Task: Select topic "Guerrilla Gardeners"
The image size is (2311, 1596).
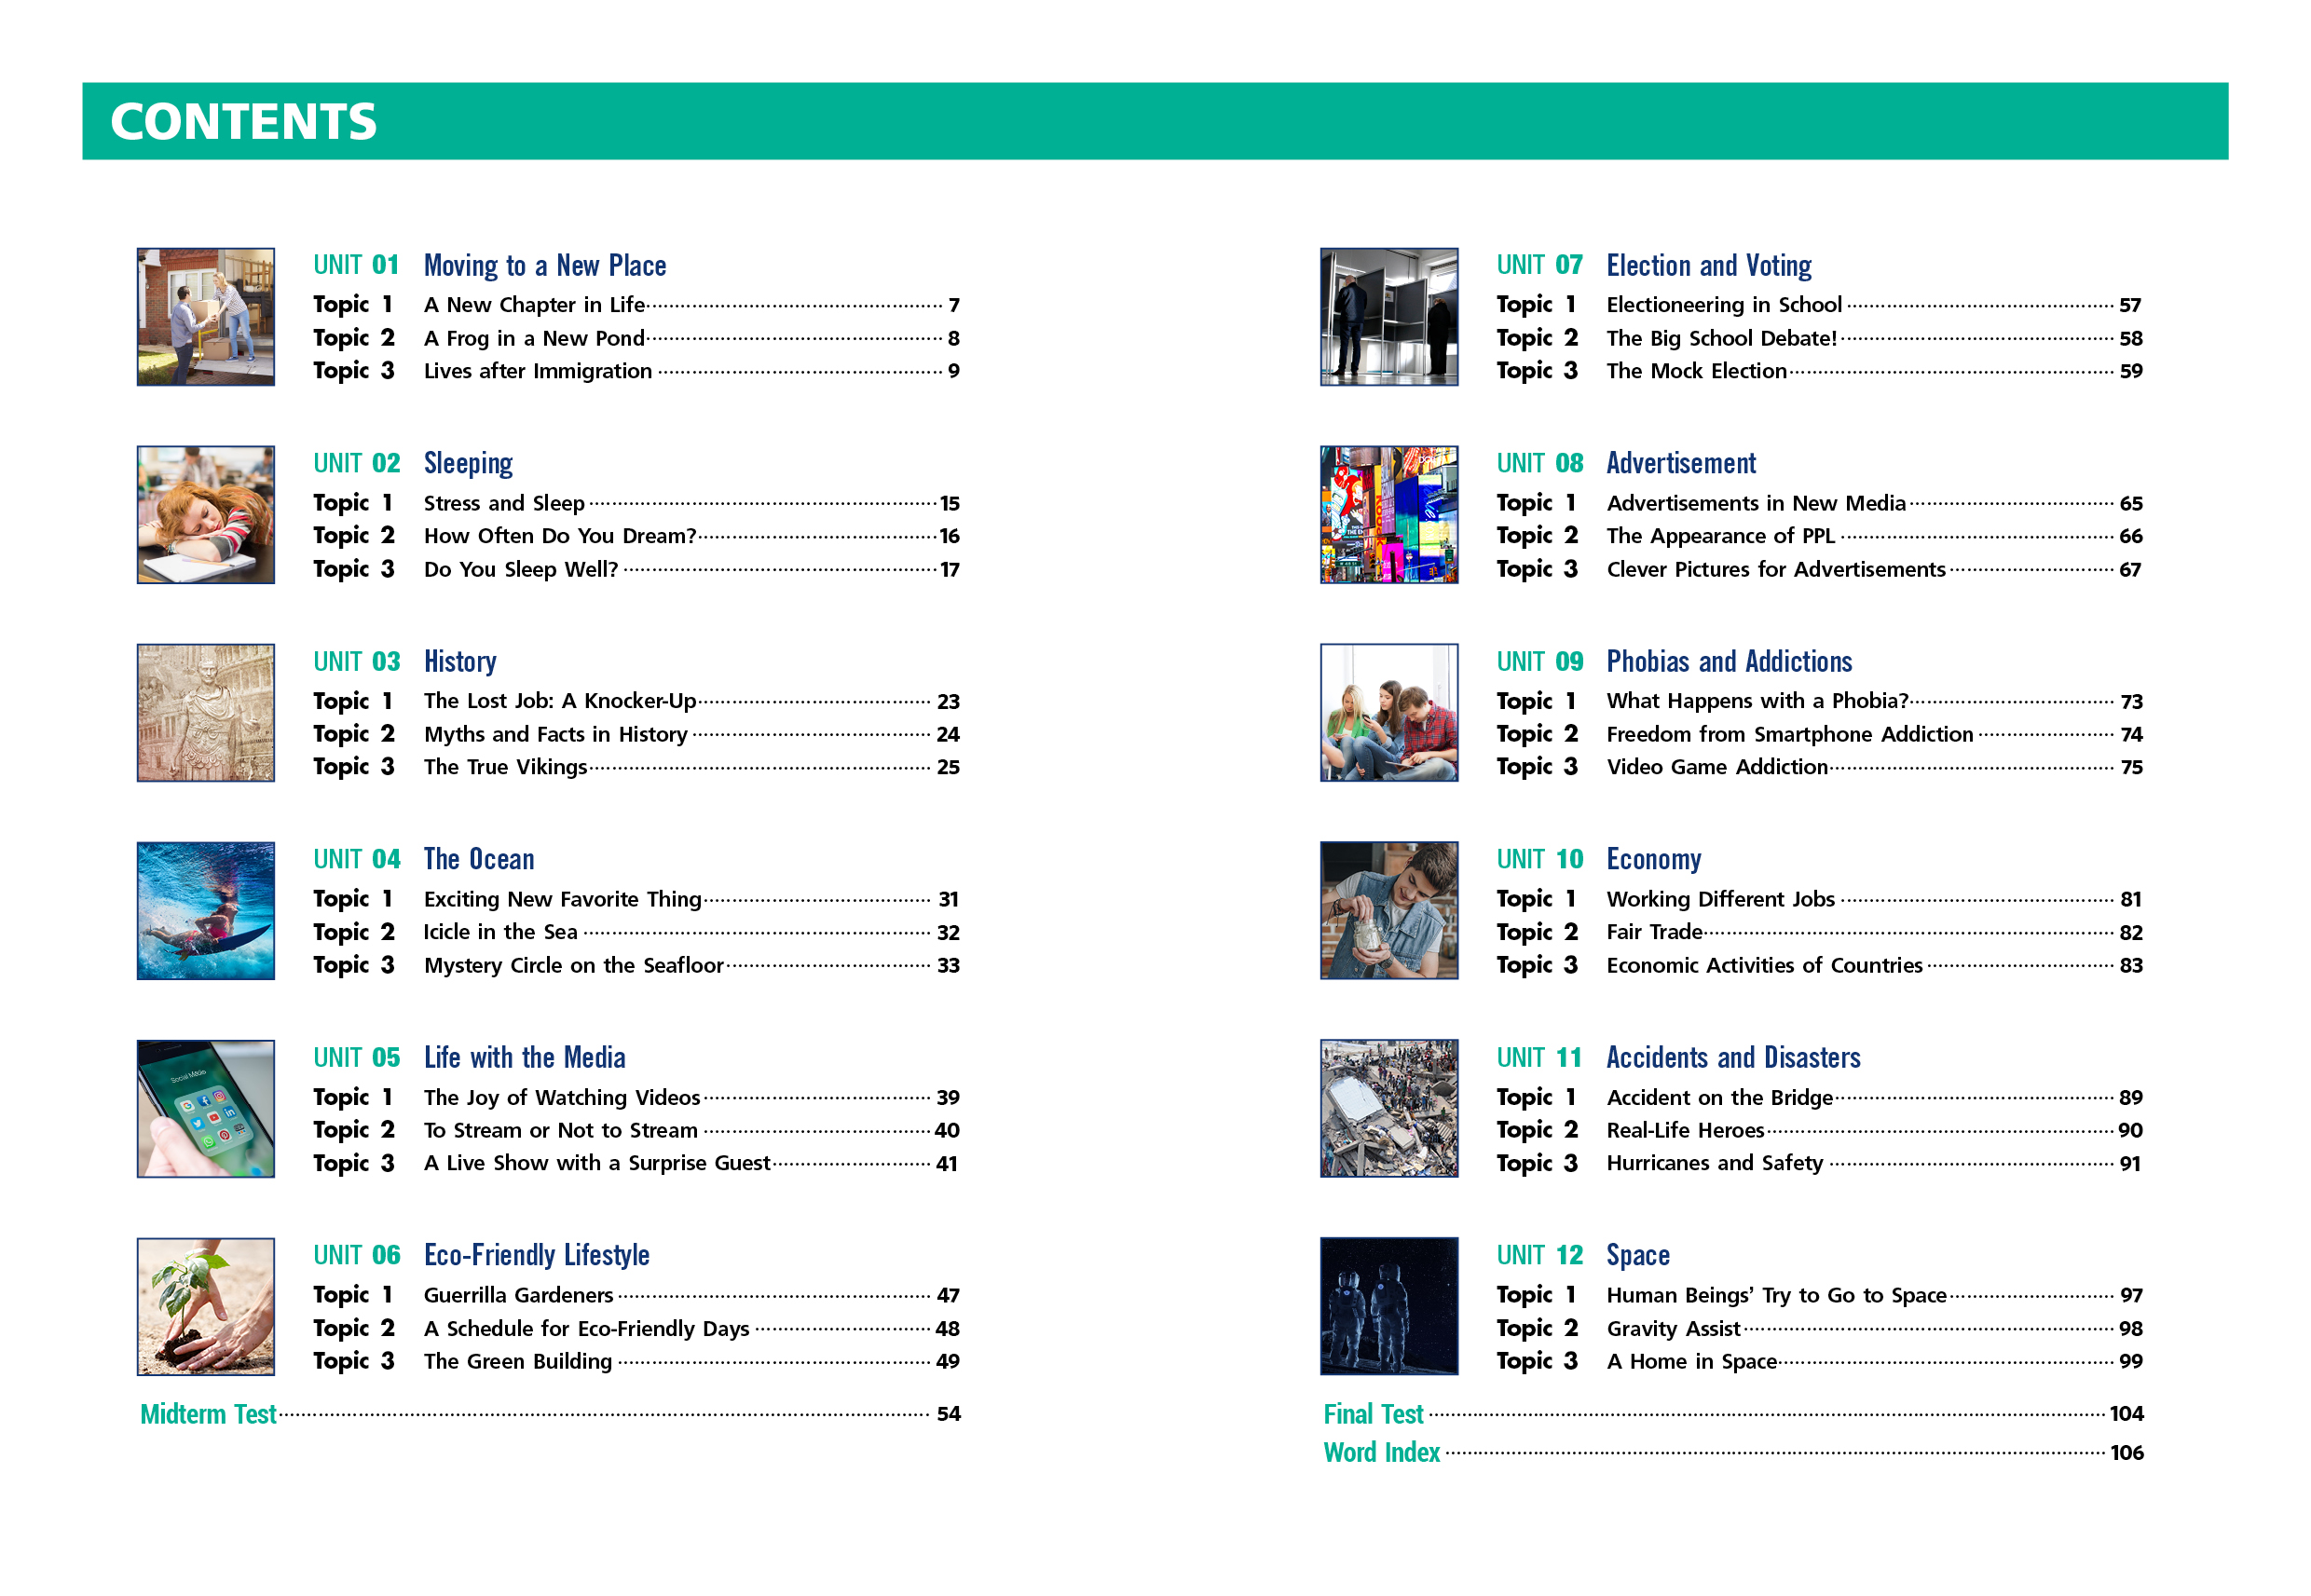Action: [x=519, y=1296]
